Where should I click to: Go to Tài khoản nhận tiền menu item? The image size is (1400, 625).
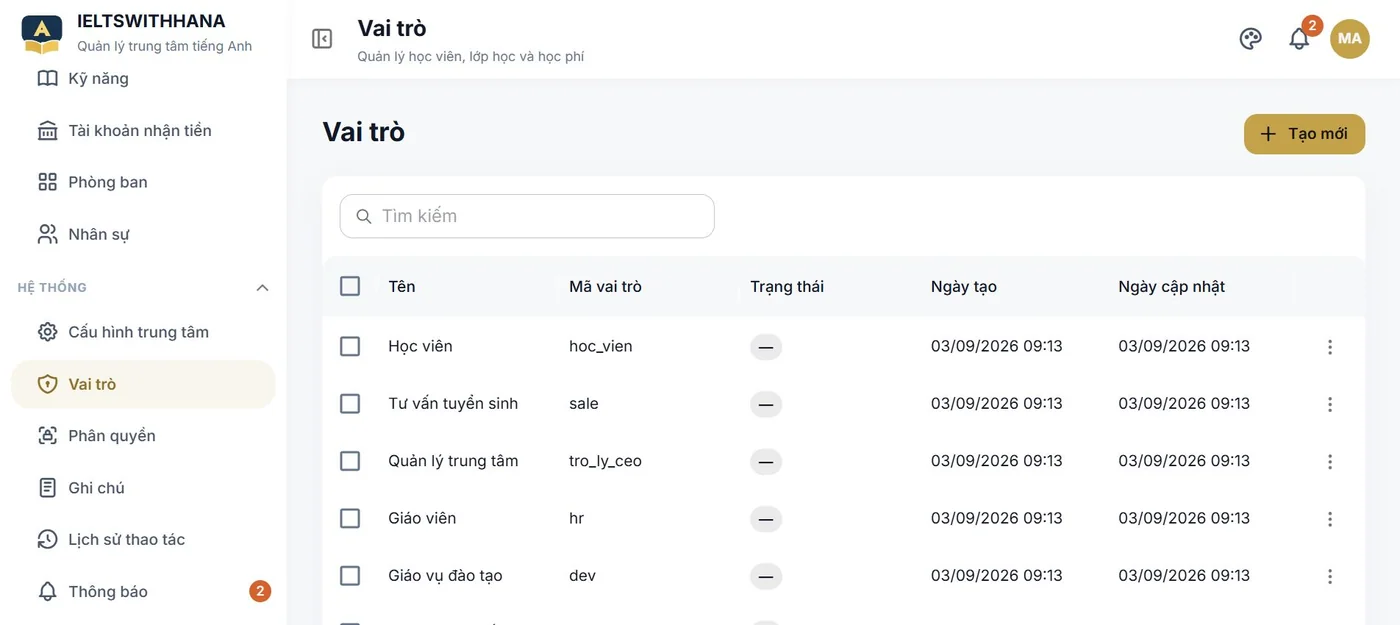[x=143, y=131]
